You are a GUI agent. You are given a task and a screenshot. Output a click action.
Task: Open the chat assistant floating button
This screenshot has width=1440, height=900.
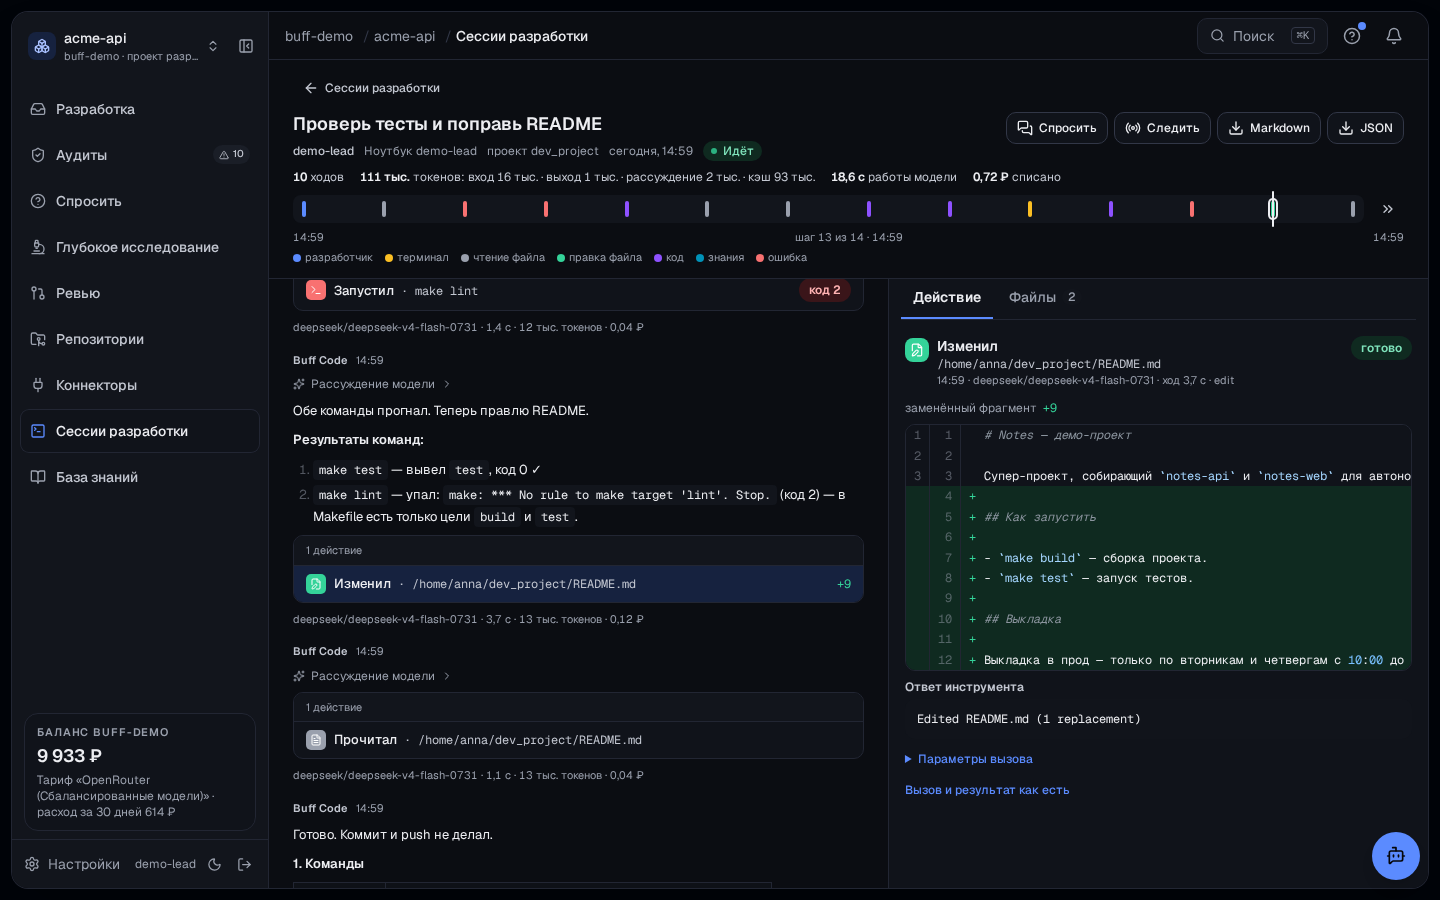[x=1396, y=856]
